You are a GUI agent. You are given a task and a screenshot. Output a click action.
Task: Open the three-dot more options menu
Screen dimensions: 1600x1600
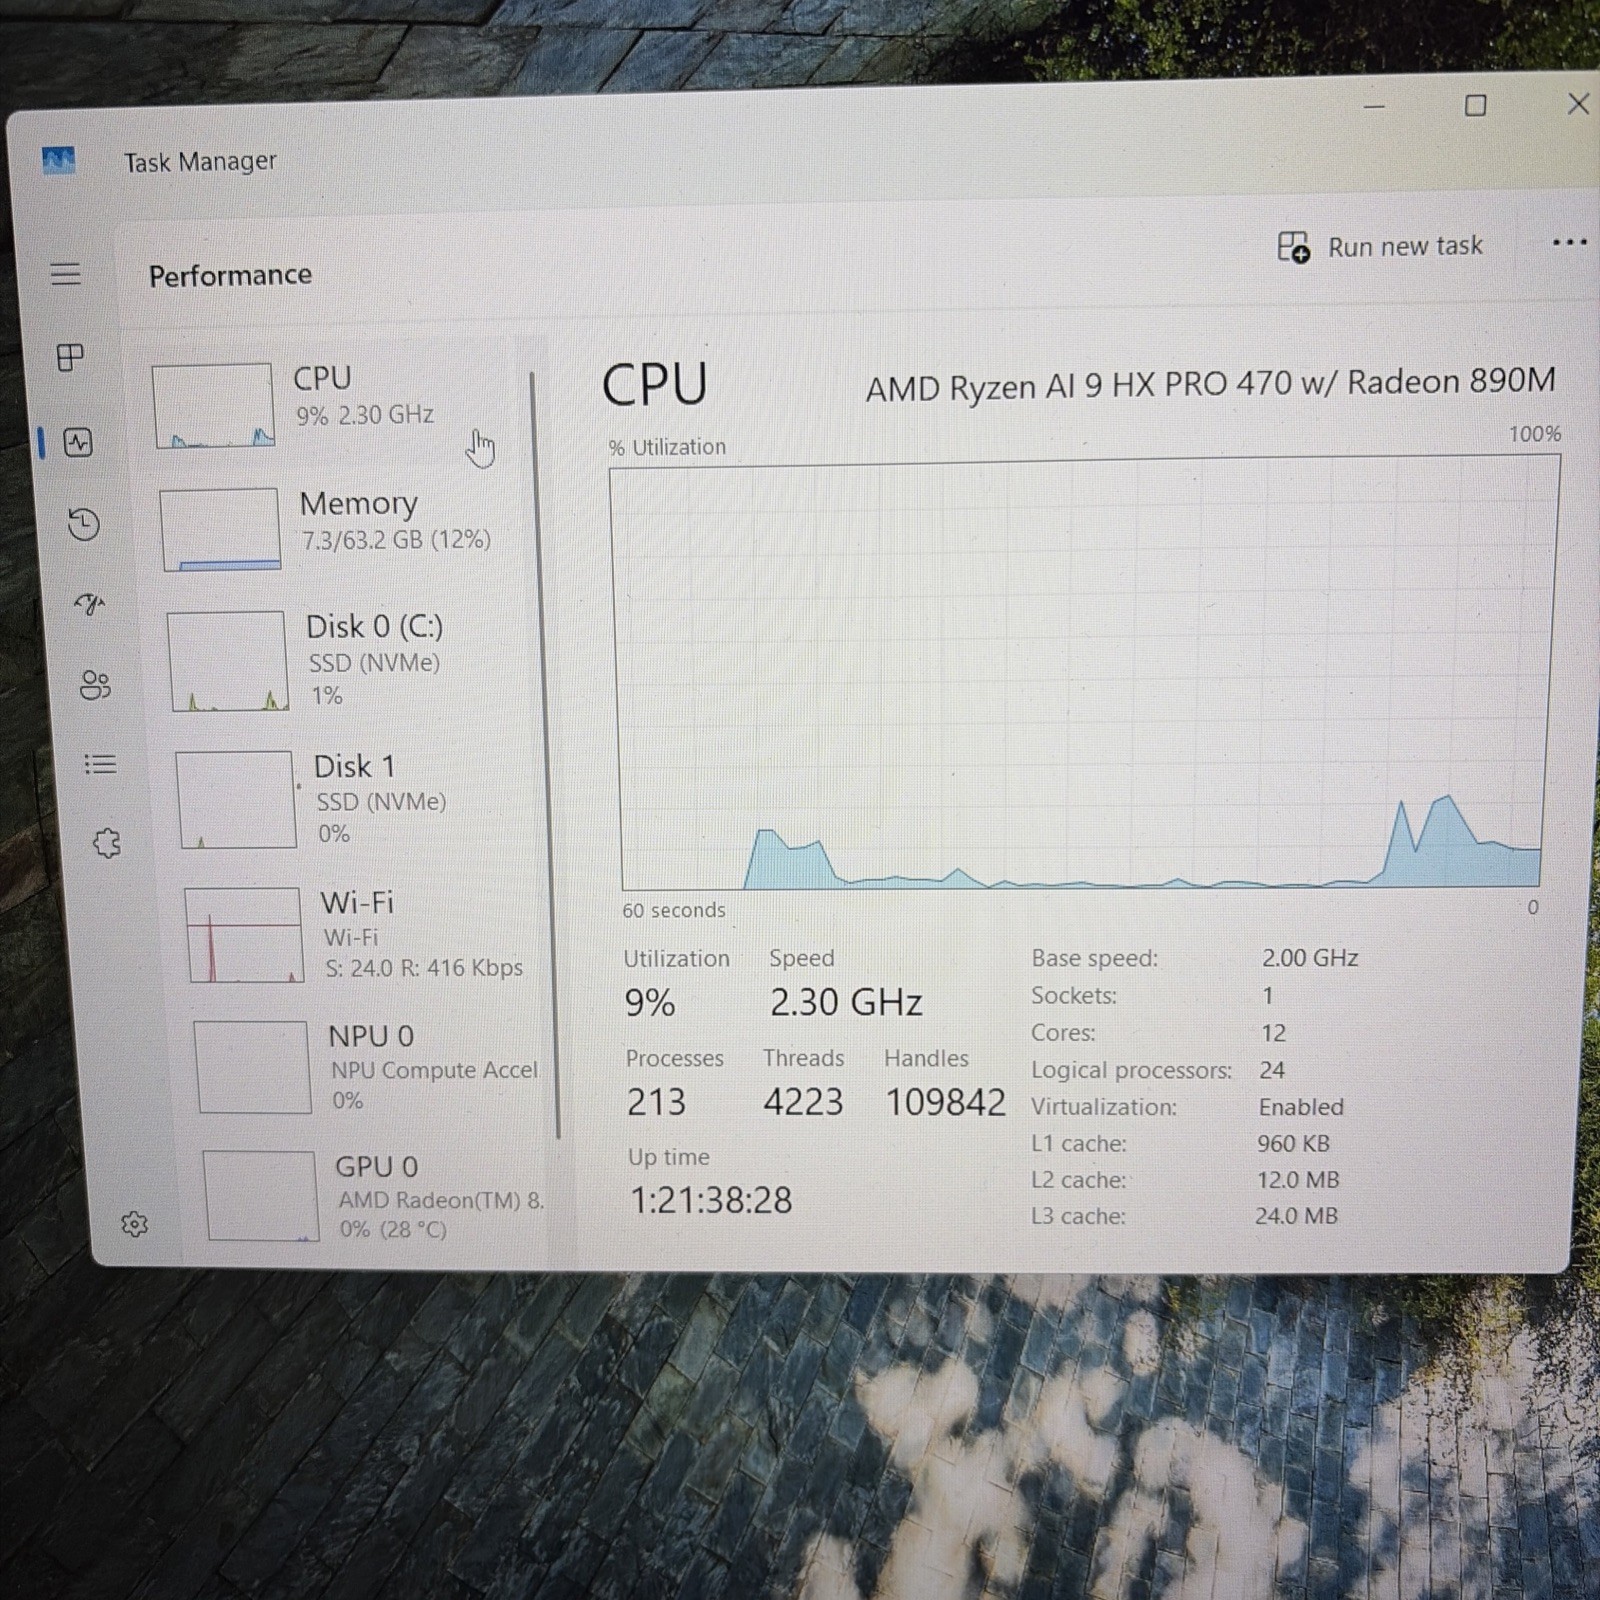(1569, 242)
